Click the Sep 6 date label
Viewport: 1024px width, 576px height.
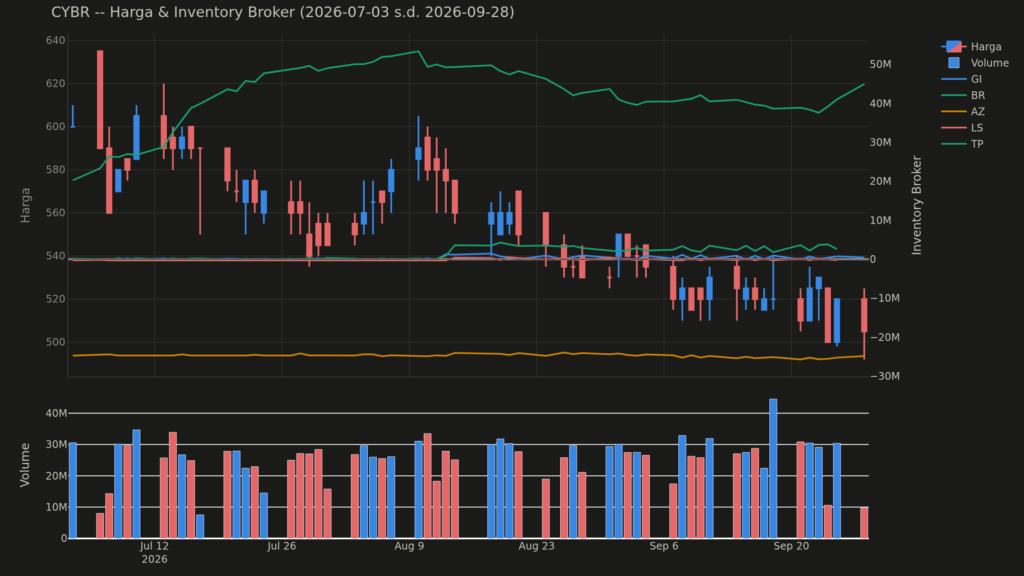pyautogui.click(x=664, y=546)
